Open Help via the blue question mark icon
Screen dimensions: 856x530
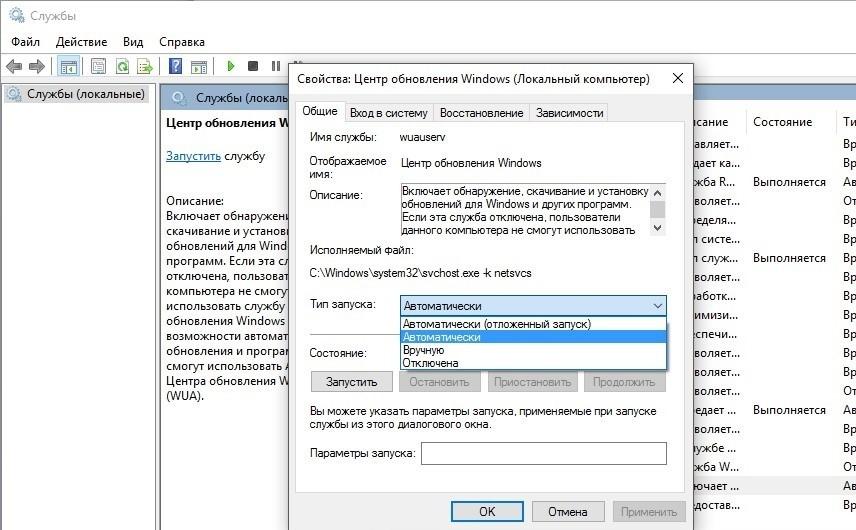coord(175,66)
